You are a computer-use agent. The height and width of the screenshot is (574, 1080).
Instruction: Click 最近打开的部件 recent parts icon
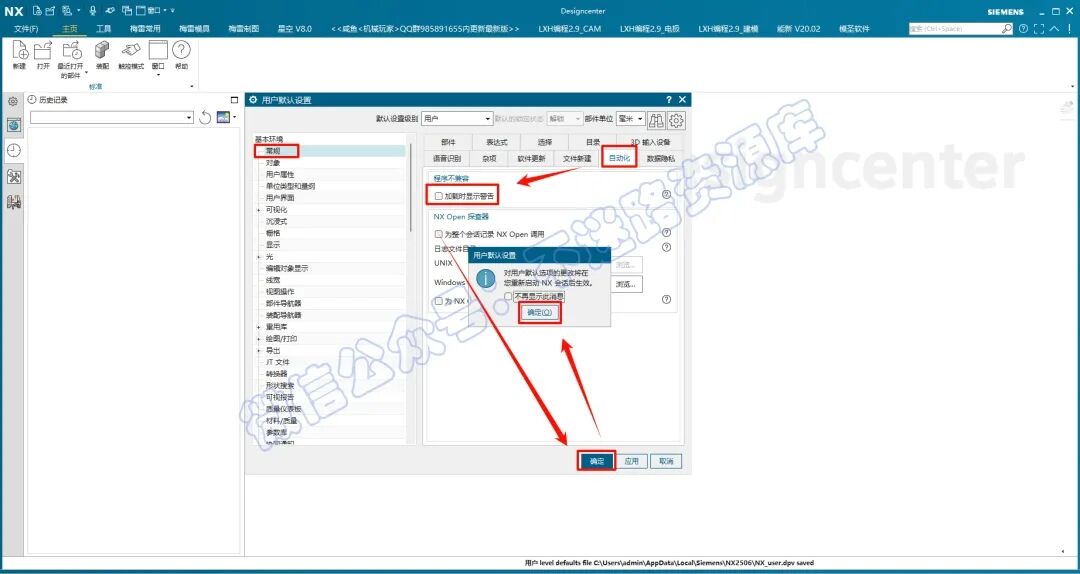tap(71, 50)
